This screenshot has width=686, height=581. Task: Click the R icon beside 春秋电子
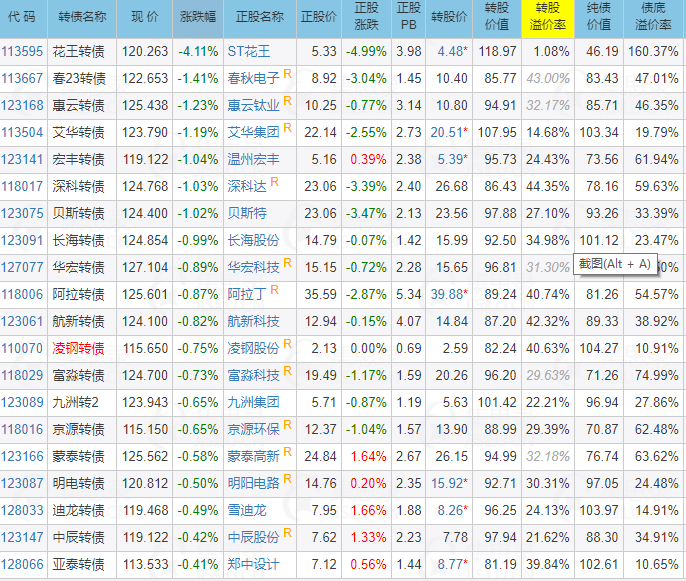288,75
